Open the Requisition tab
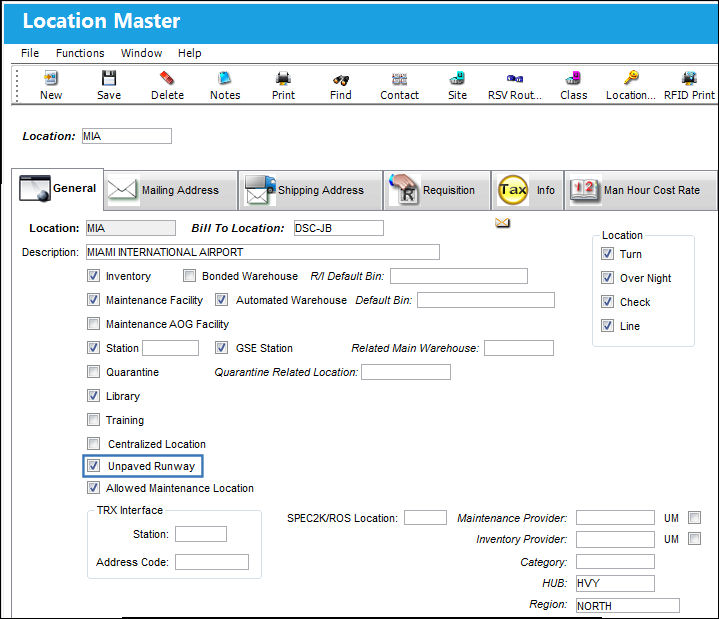 click(x=437, y=190)
